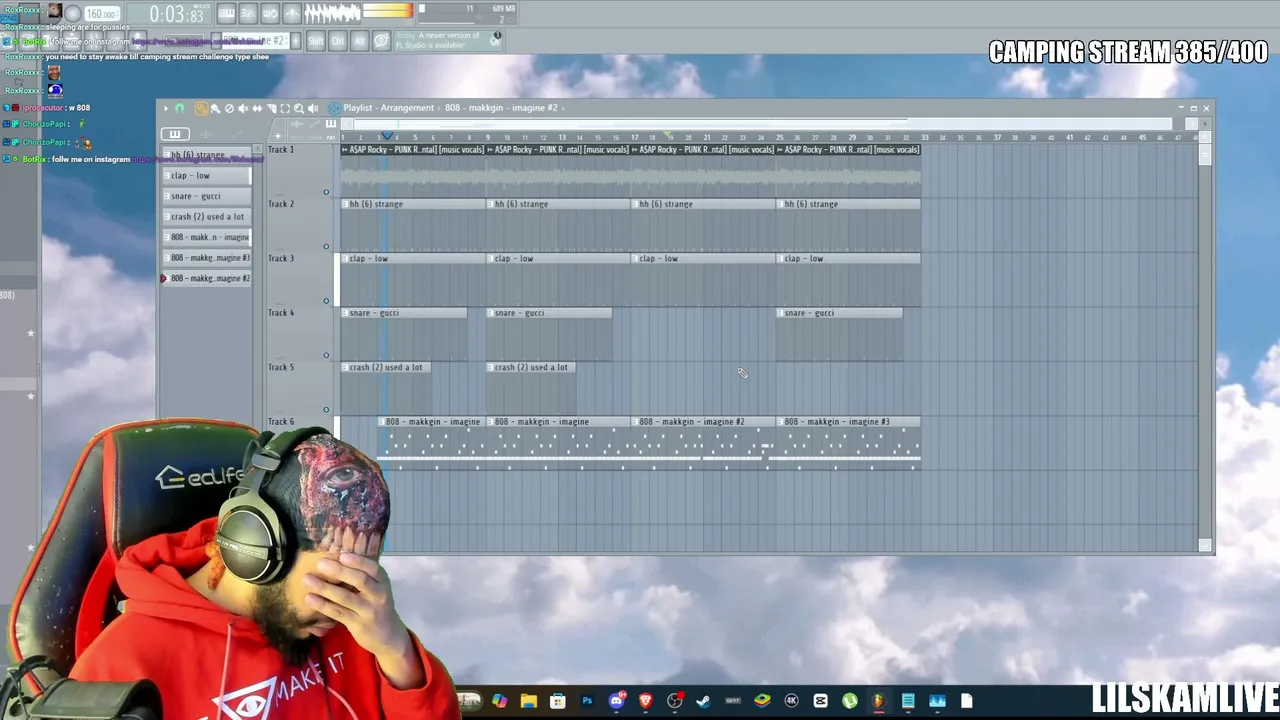This screenshot has width=1280, height=720.
Task: Open Discord from the taskbar
Action: coord(616,701)
